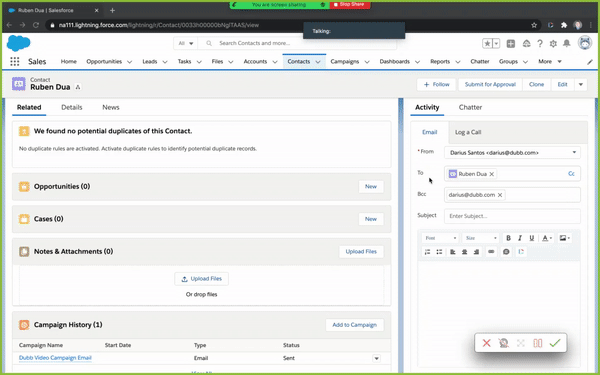Viewport: 600px width, 375px height.
Task: Align email text to the left
Action: point(453,251)
